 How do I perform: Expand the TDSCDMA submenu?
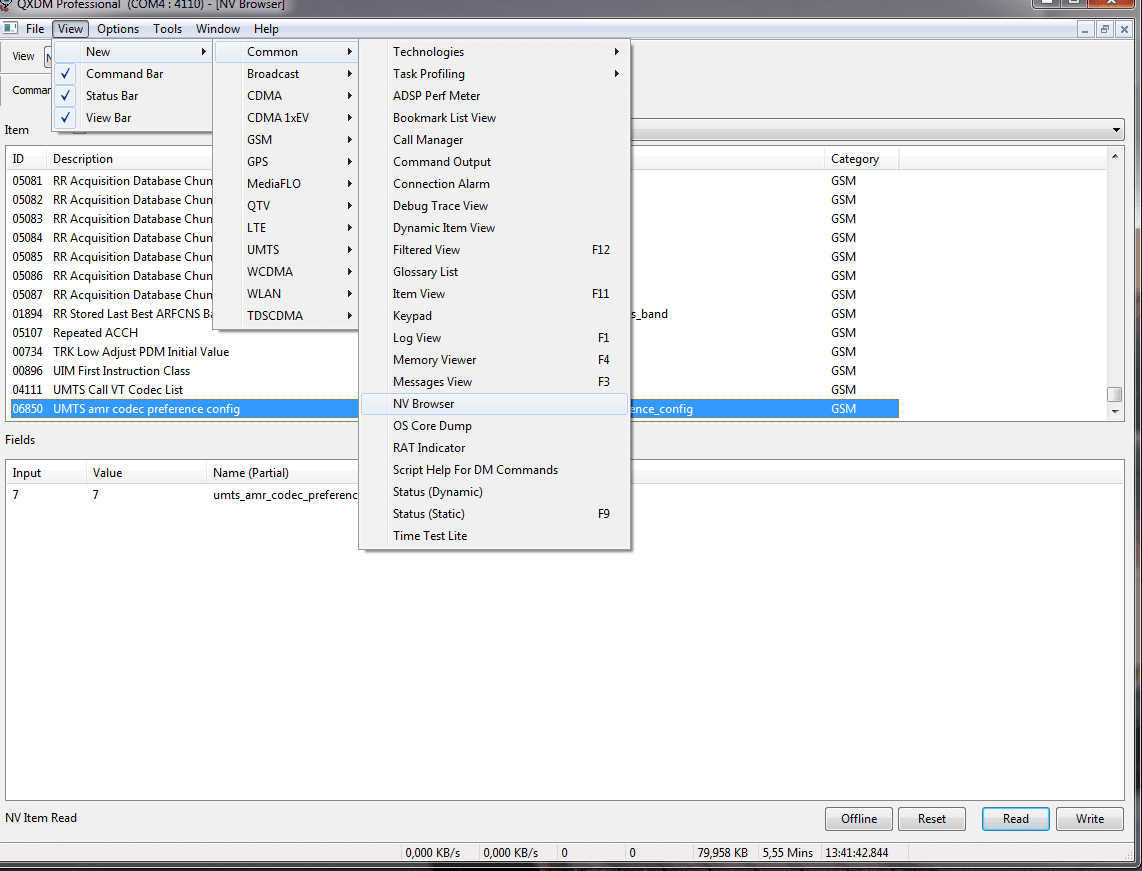(286, 315)
